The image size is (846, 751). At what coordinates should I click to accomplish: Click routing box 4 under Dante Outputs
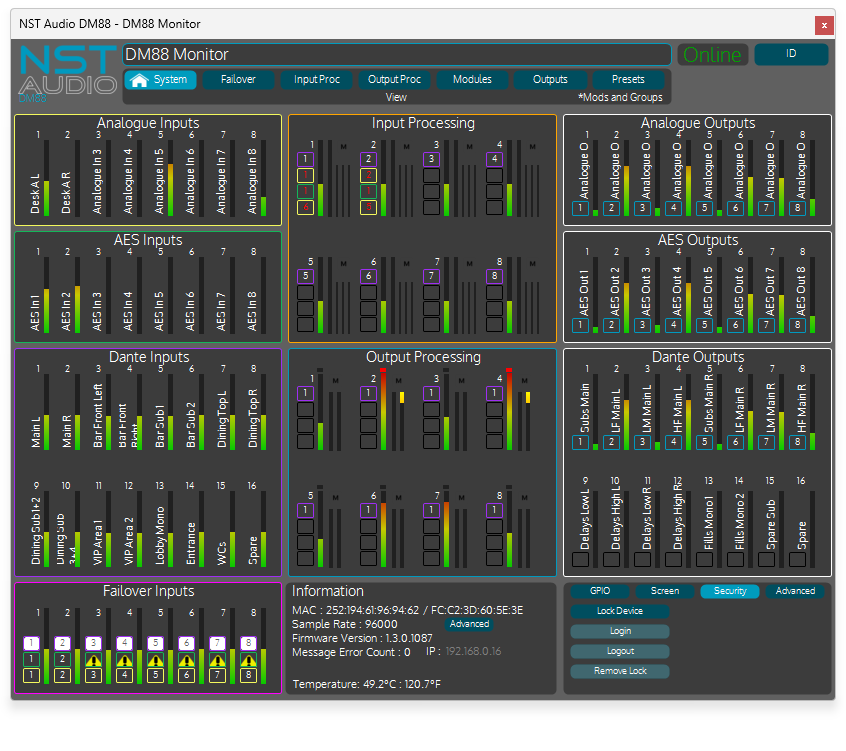click(673, 442)
